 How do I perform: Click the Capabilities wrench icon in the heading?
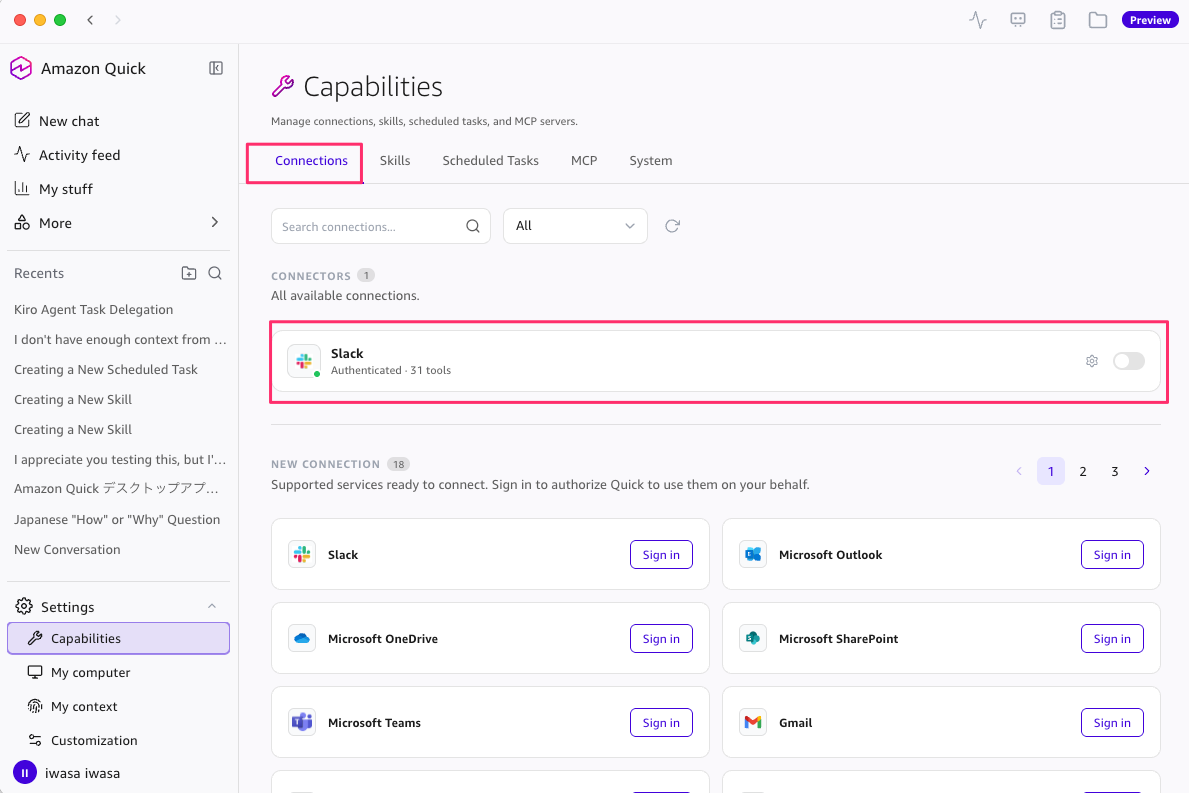[283, 86]
